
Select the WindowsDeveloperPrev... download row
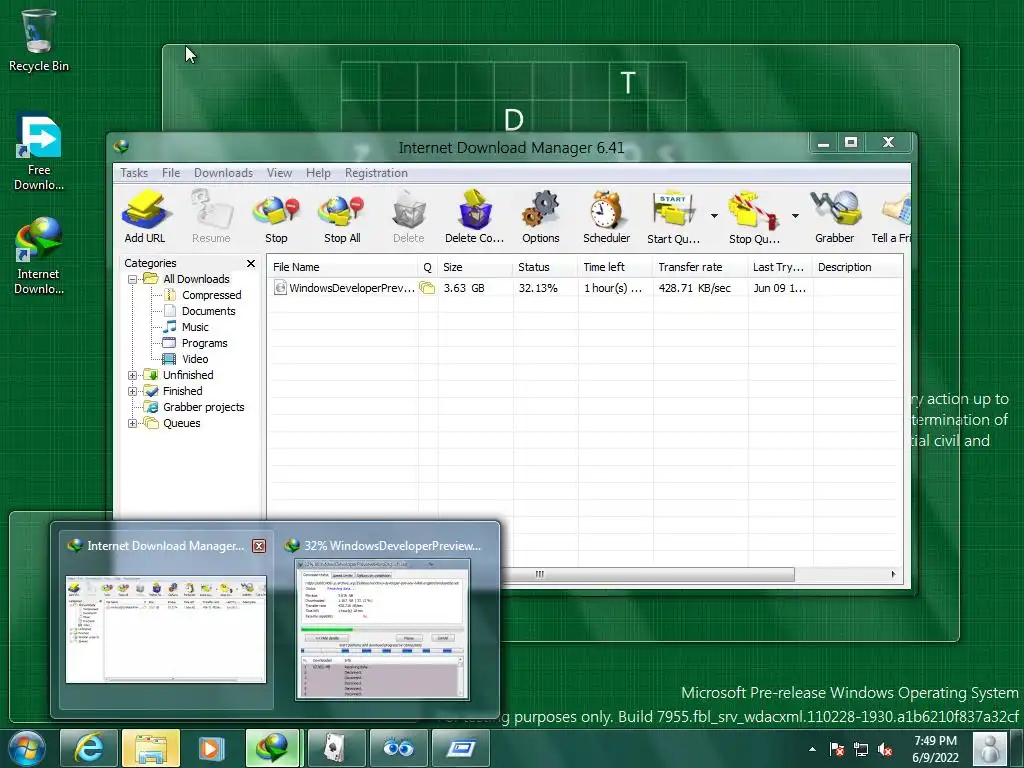pyautogui.click(x=584, y=288)
